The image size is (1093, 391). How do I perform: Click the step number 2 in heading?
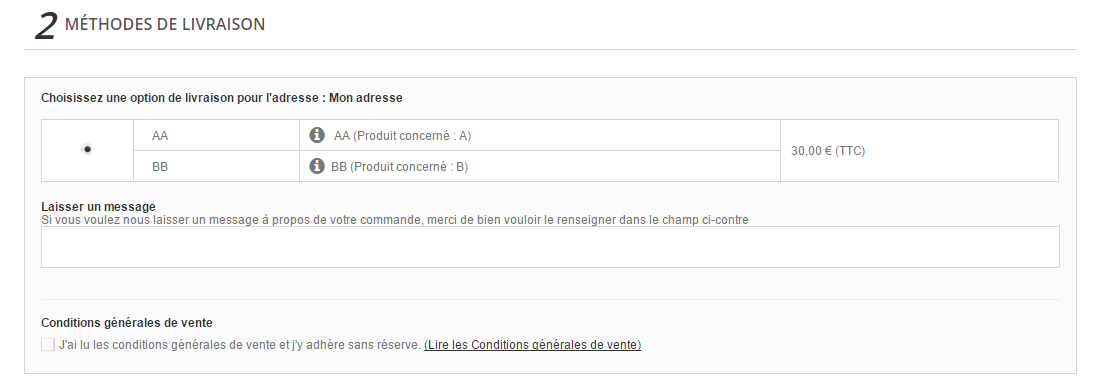click(x=45, y=26)
